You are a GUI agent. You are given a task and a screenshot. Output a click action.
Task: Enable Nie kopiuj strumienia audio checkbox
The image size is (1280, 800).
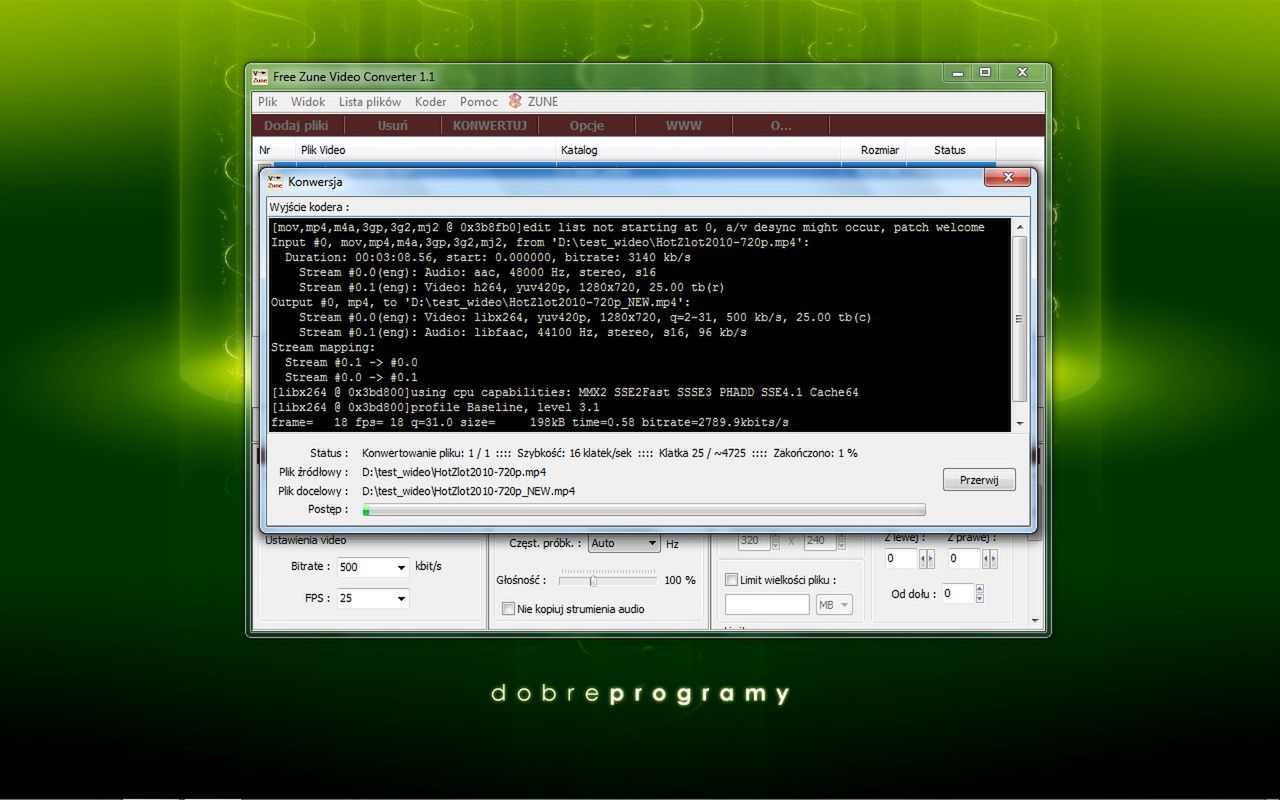coord(509,609)
